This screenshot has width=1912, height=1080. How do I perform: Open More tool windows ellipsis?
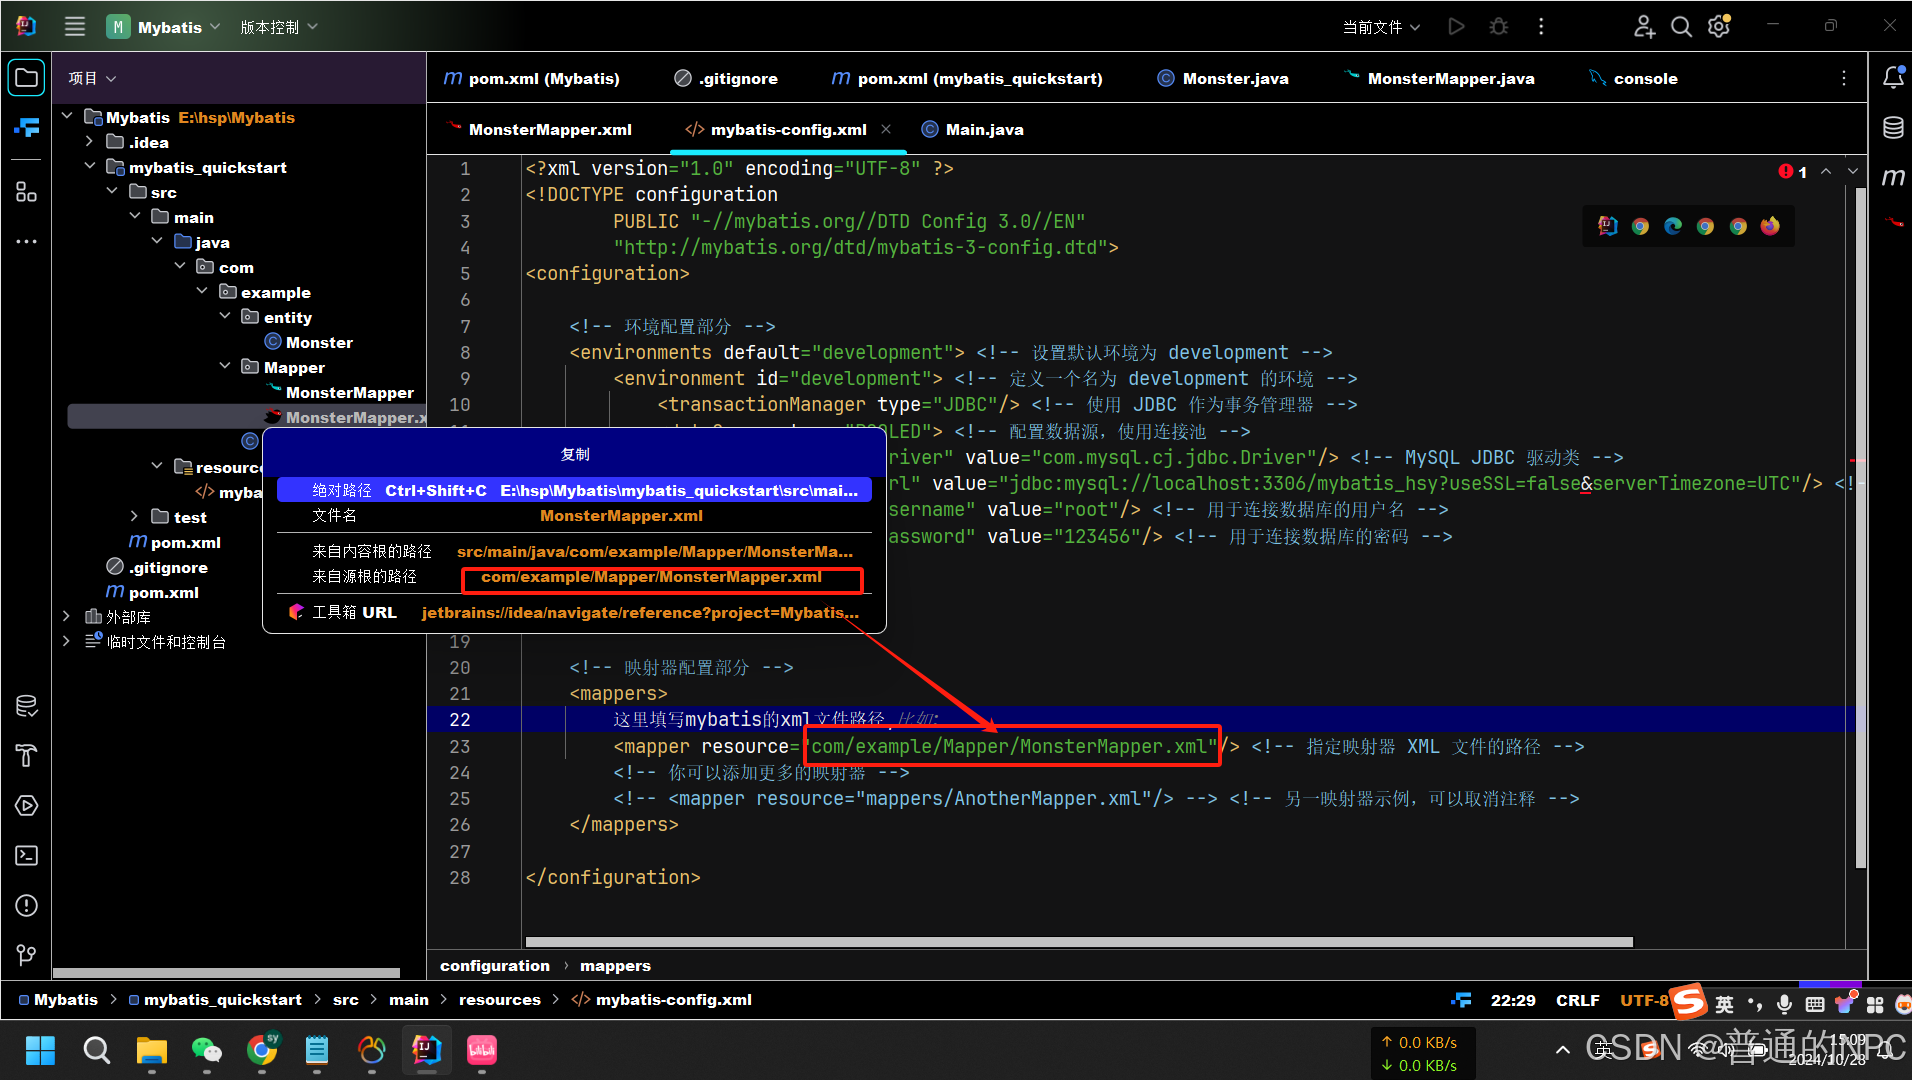[27, 241]
